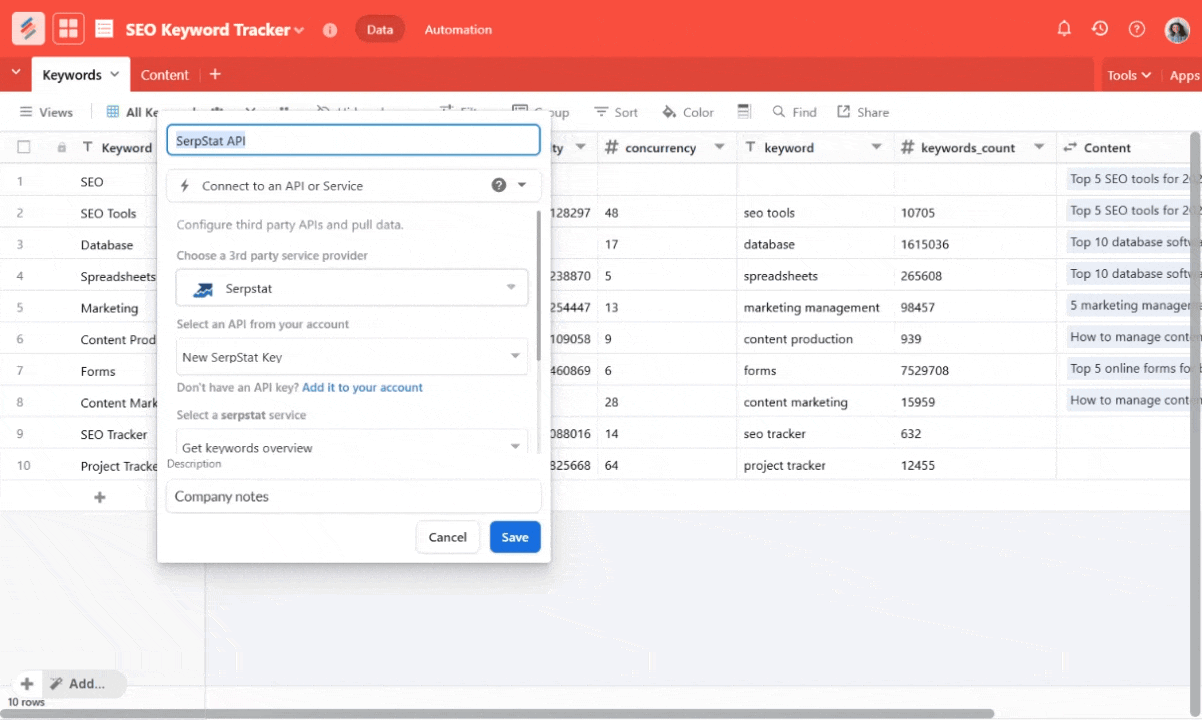
Task: Open the Automation tab
Action: click(x=458, y=30)
